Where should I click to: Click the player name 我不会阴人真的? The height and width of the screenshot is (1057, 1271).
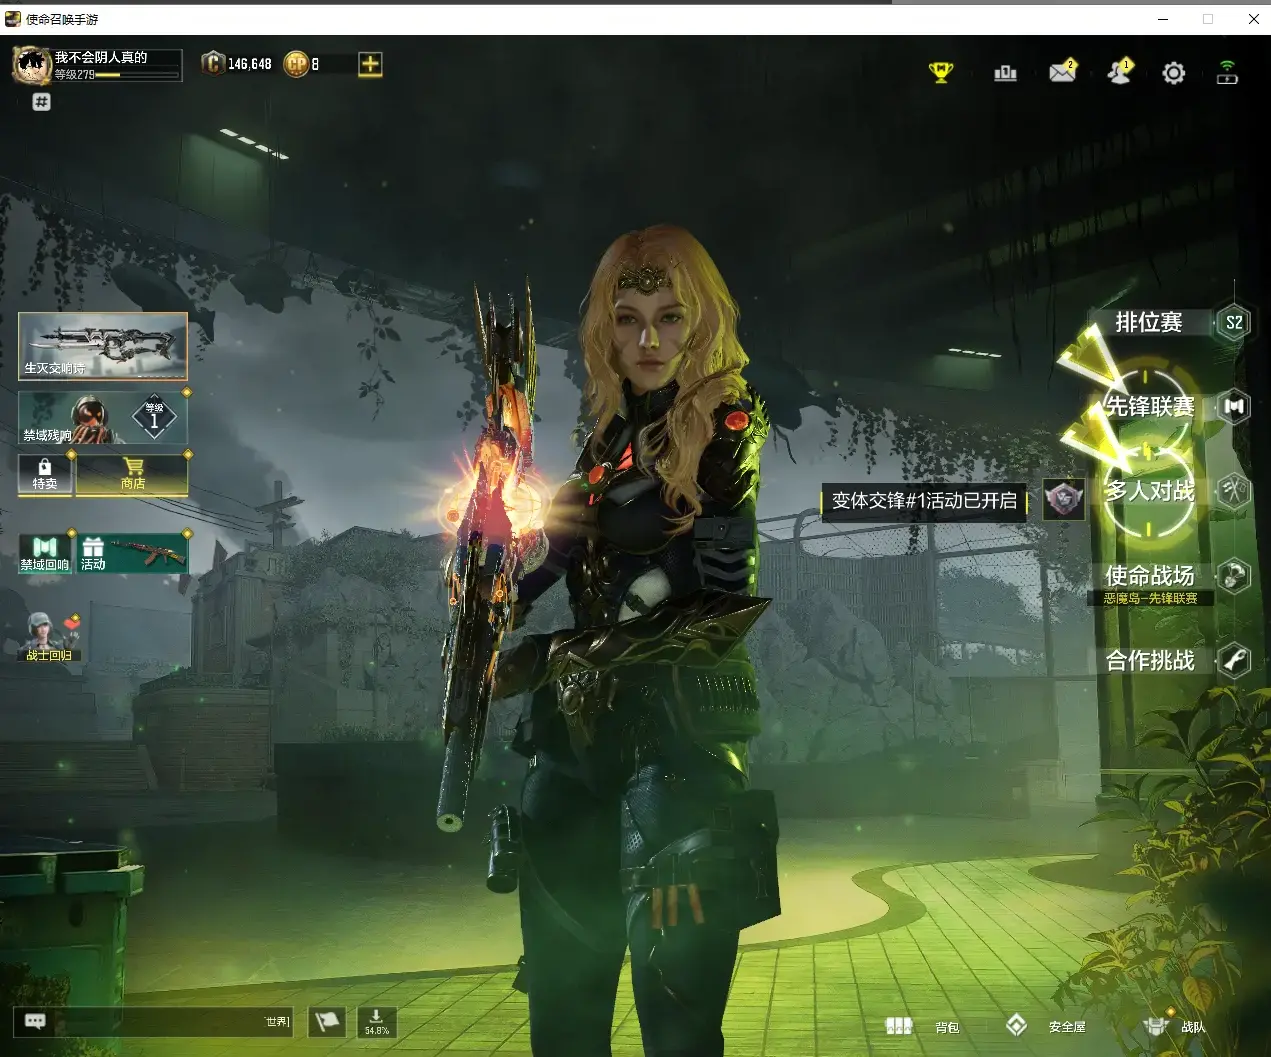[x=101, y=57]
